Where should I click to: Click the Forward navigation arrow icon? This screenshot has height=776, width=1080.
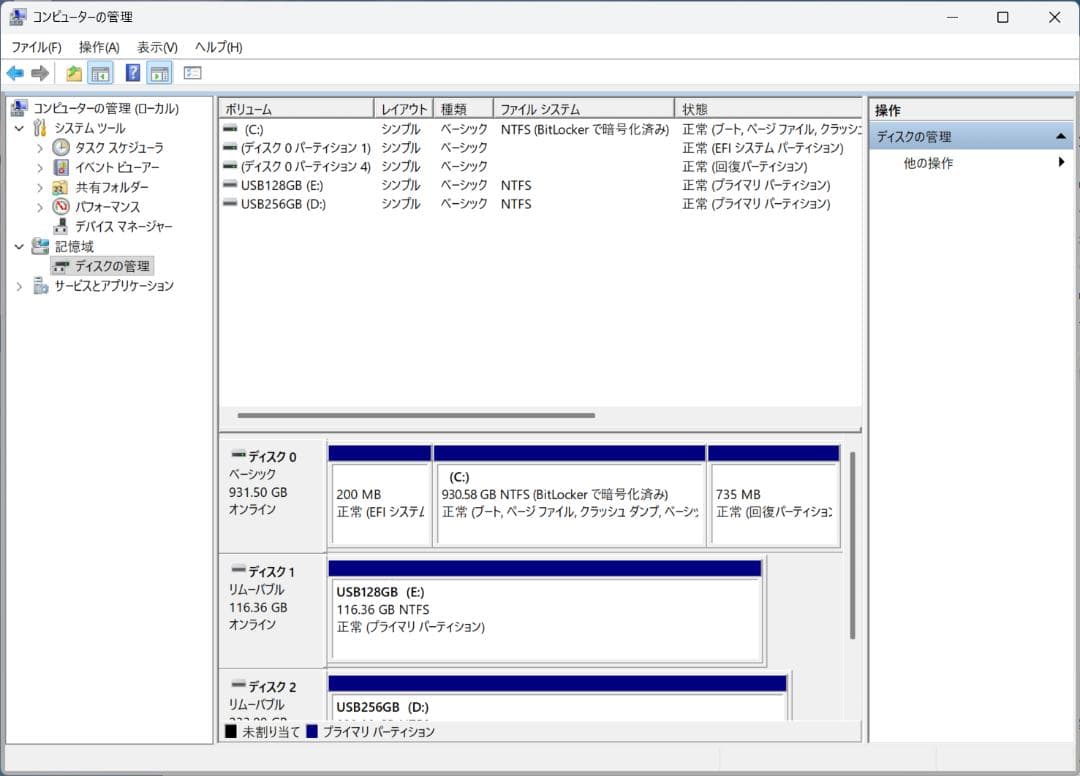(40, 72)
